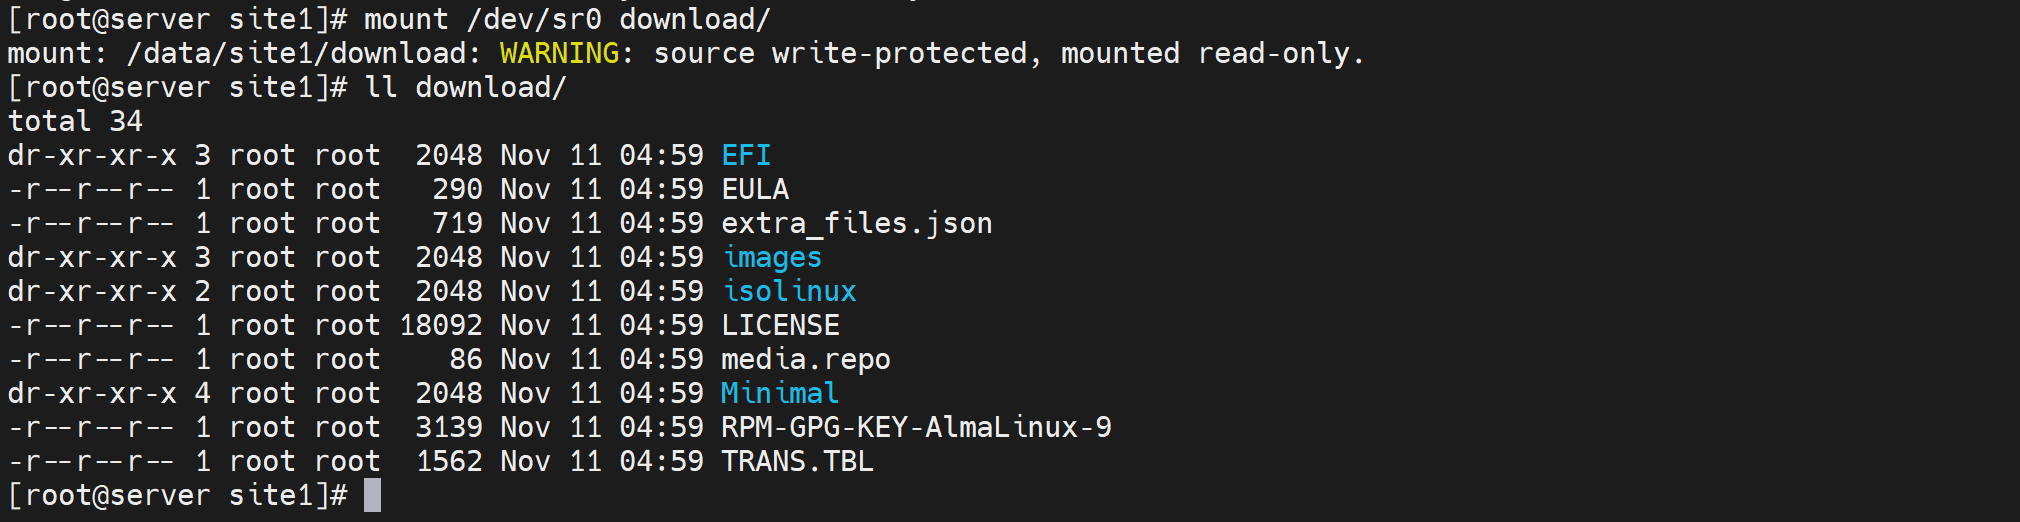Click the EULA file name
2020x522 pixels.
click(755, 190)
